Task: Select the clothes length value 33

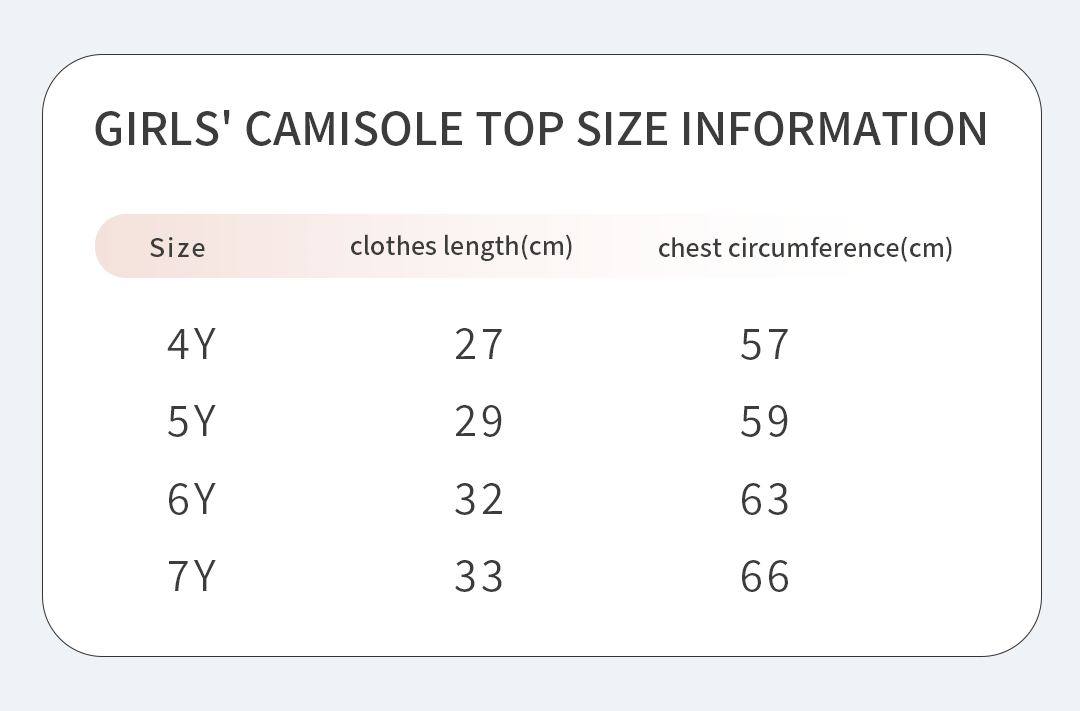Action: (479, 576)
